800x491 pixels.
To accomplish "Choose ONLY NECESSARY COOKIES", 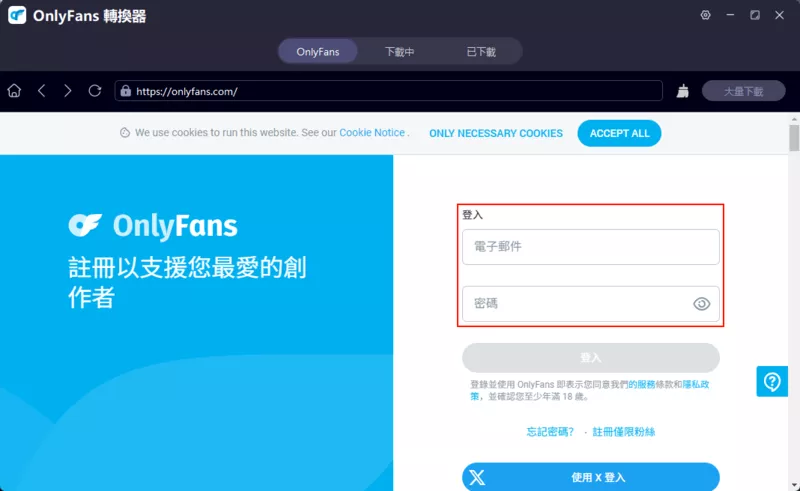I will pos(496,133).
